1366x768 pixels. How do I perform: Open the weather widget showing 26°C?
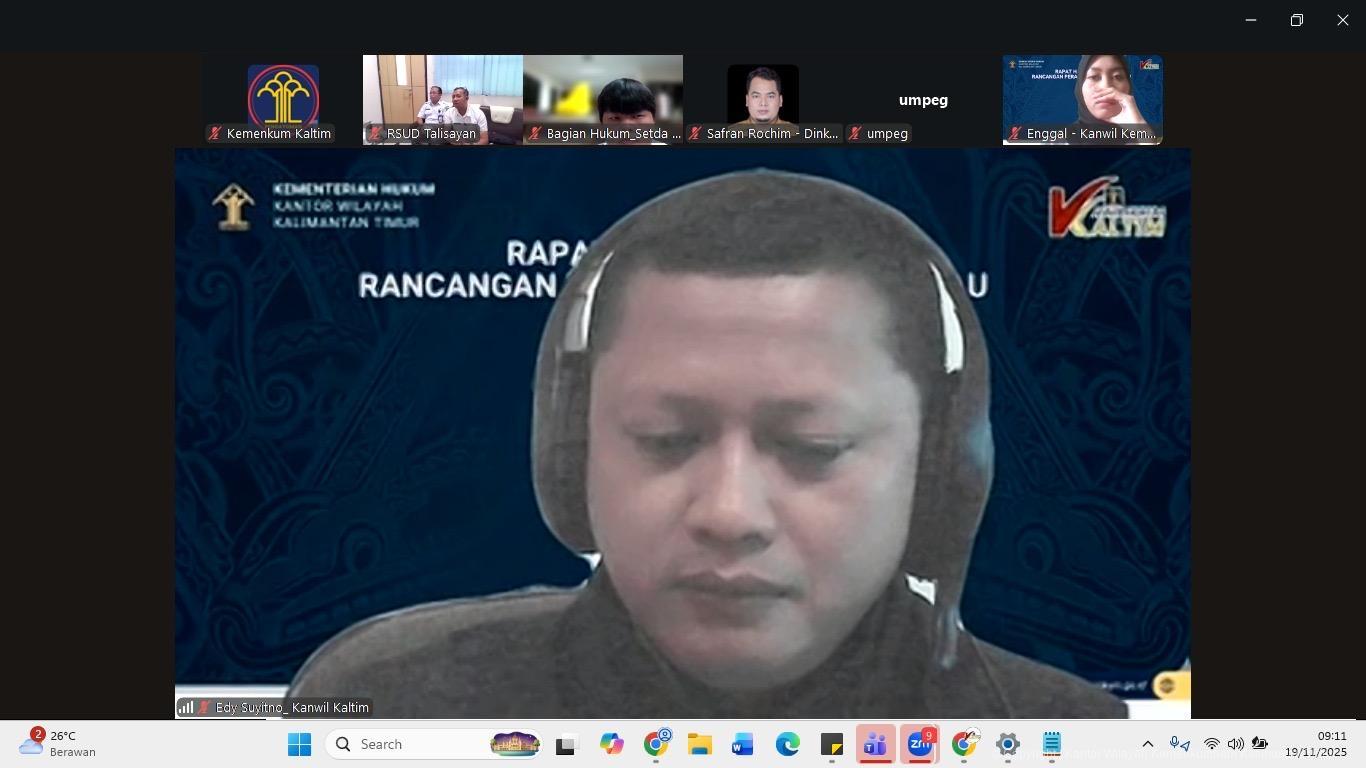tap(58, 744)
